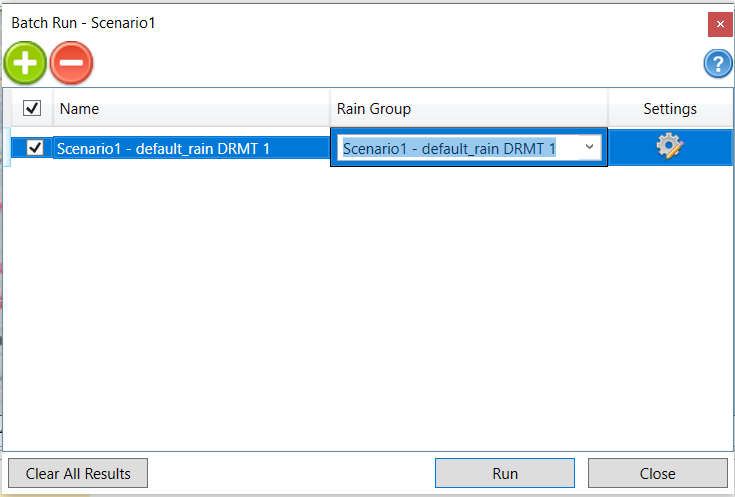Close the Batch Run window with the red X
735x497 pixels.
tap(719, 23)
